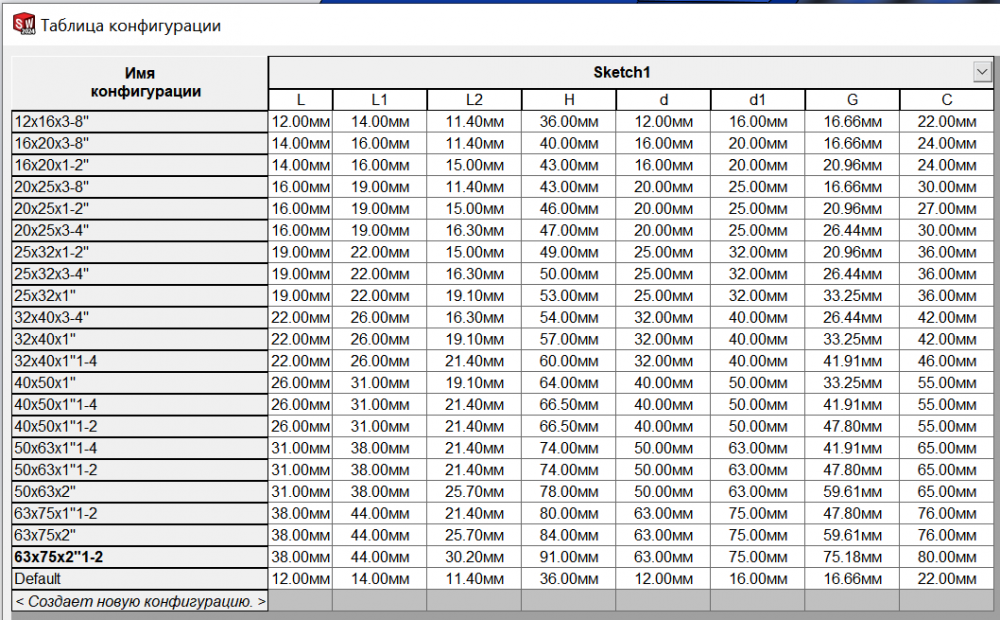1000x620 pixels.
Task: Select configuration row 40x50x1"
Action: [140, 383]
